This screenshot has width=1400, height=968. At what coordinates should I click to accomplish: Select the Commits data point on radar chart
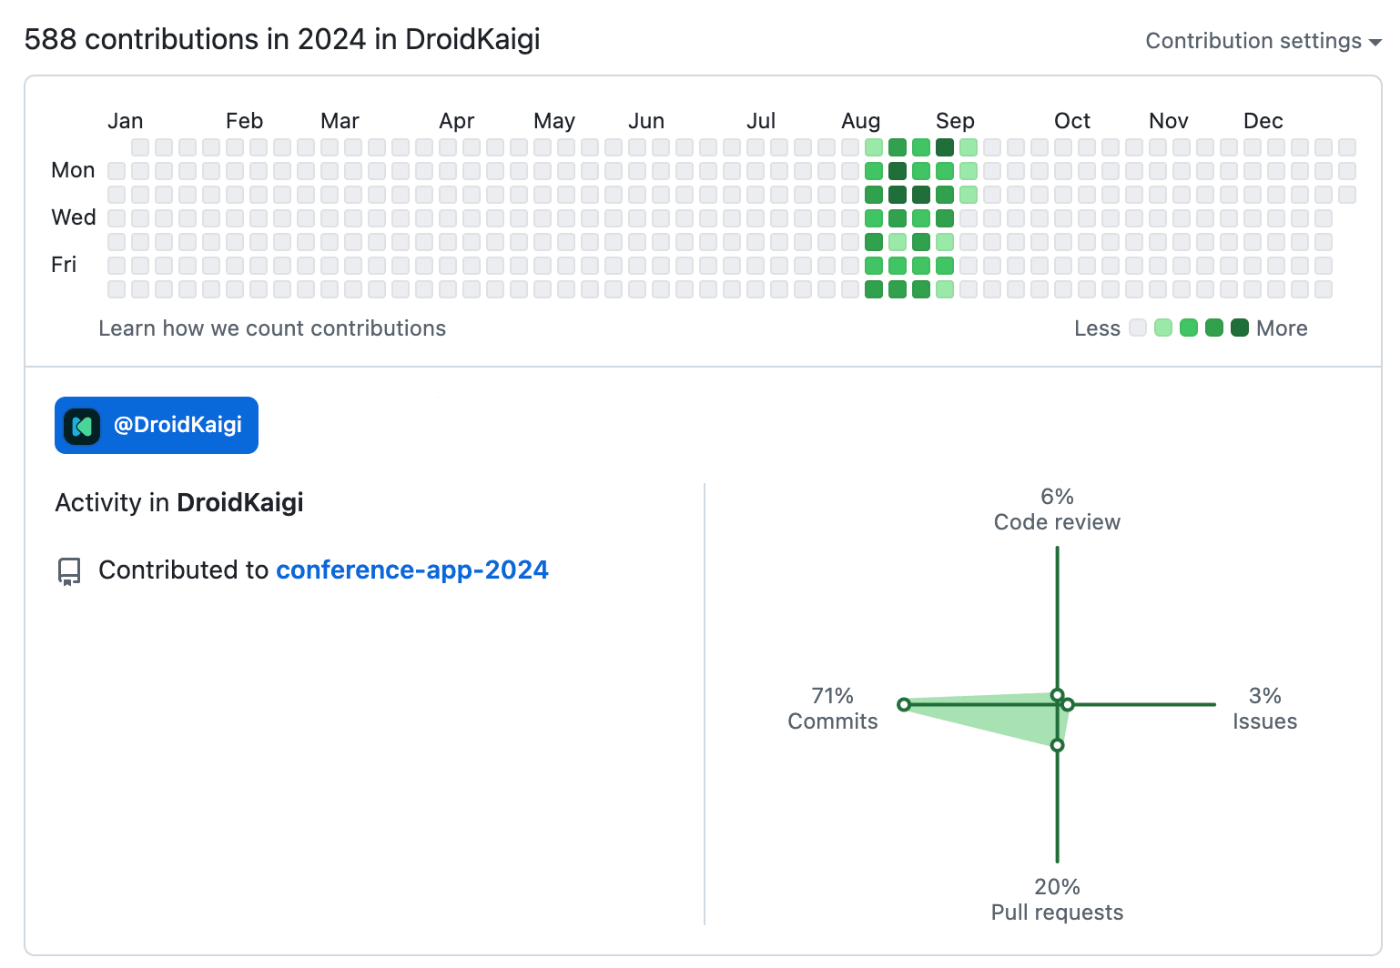point(904,705)
